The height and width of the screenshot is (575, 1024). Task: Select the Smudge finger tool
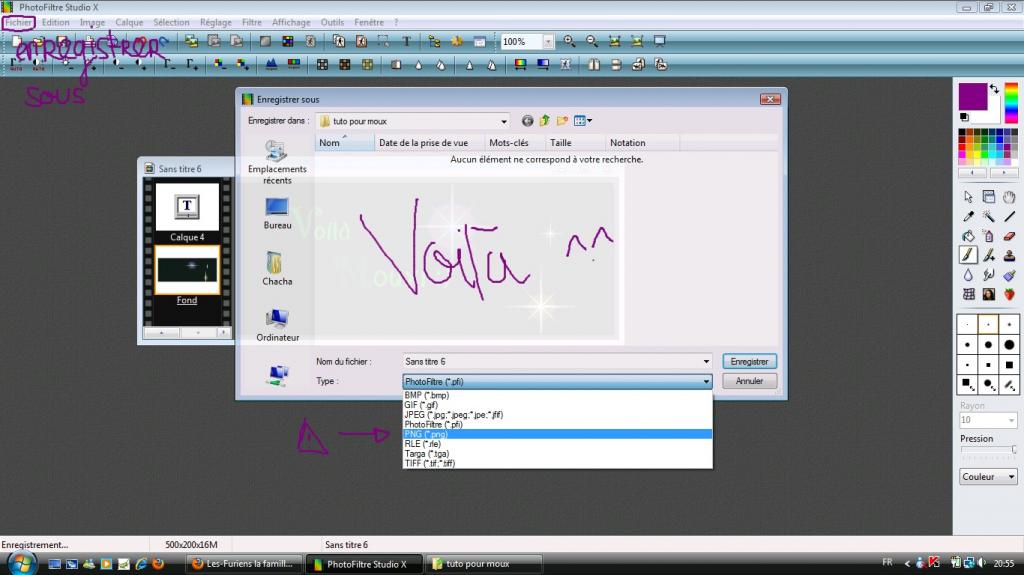[989, 275]
